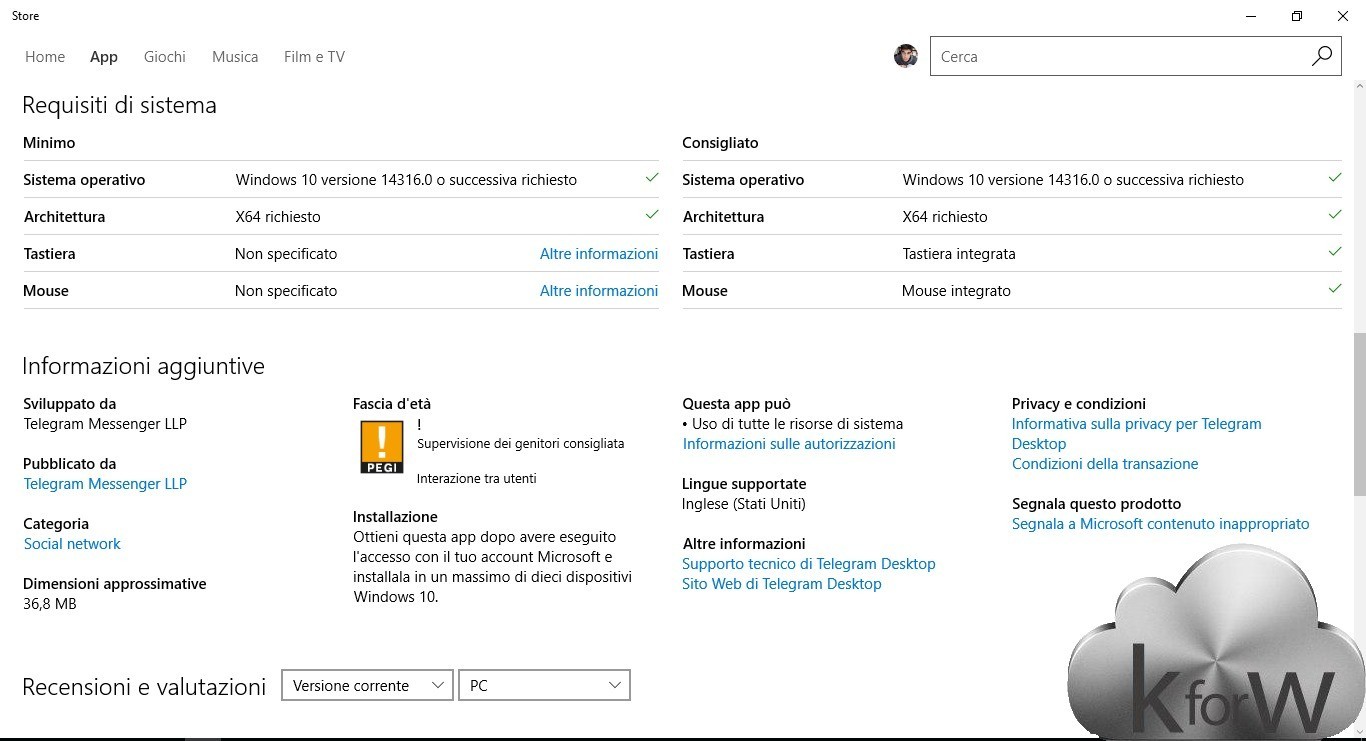Switch to the Giochi tab
The image size is (1366, 741).
coord(165,57)
